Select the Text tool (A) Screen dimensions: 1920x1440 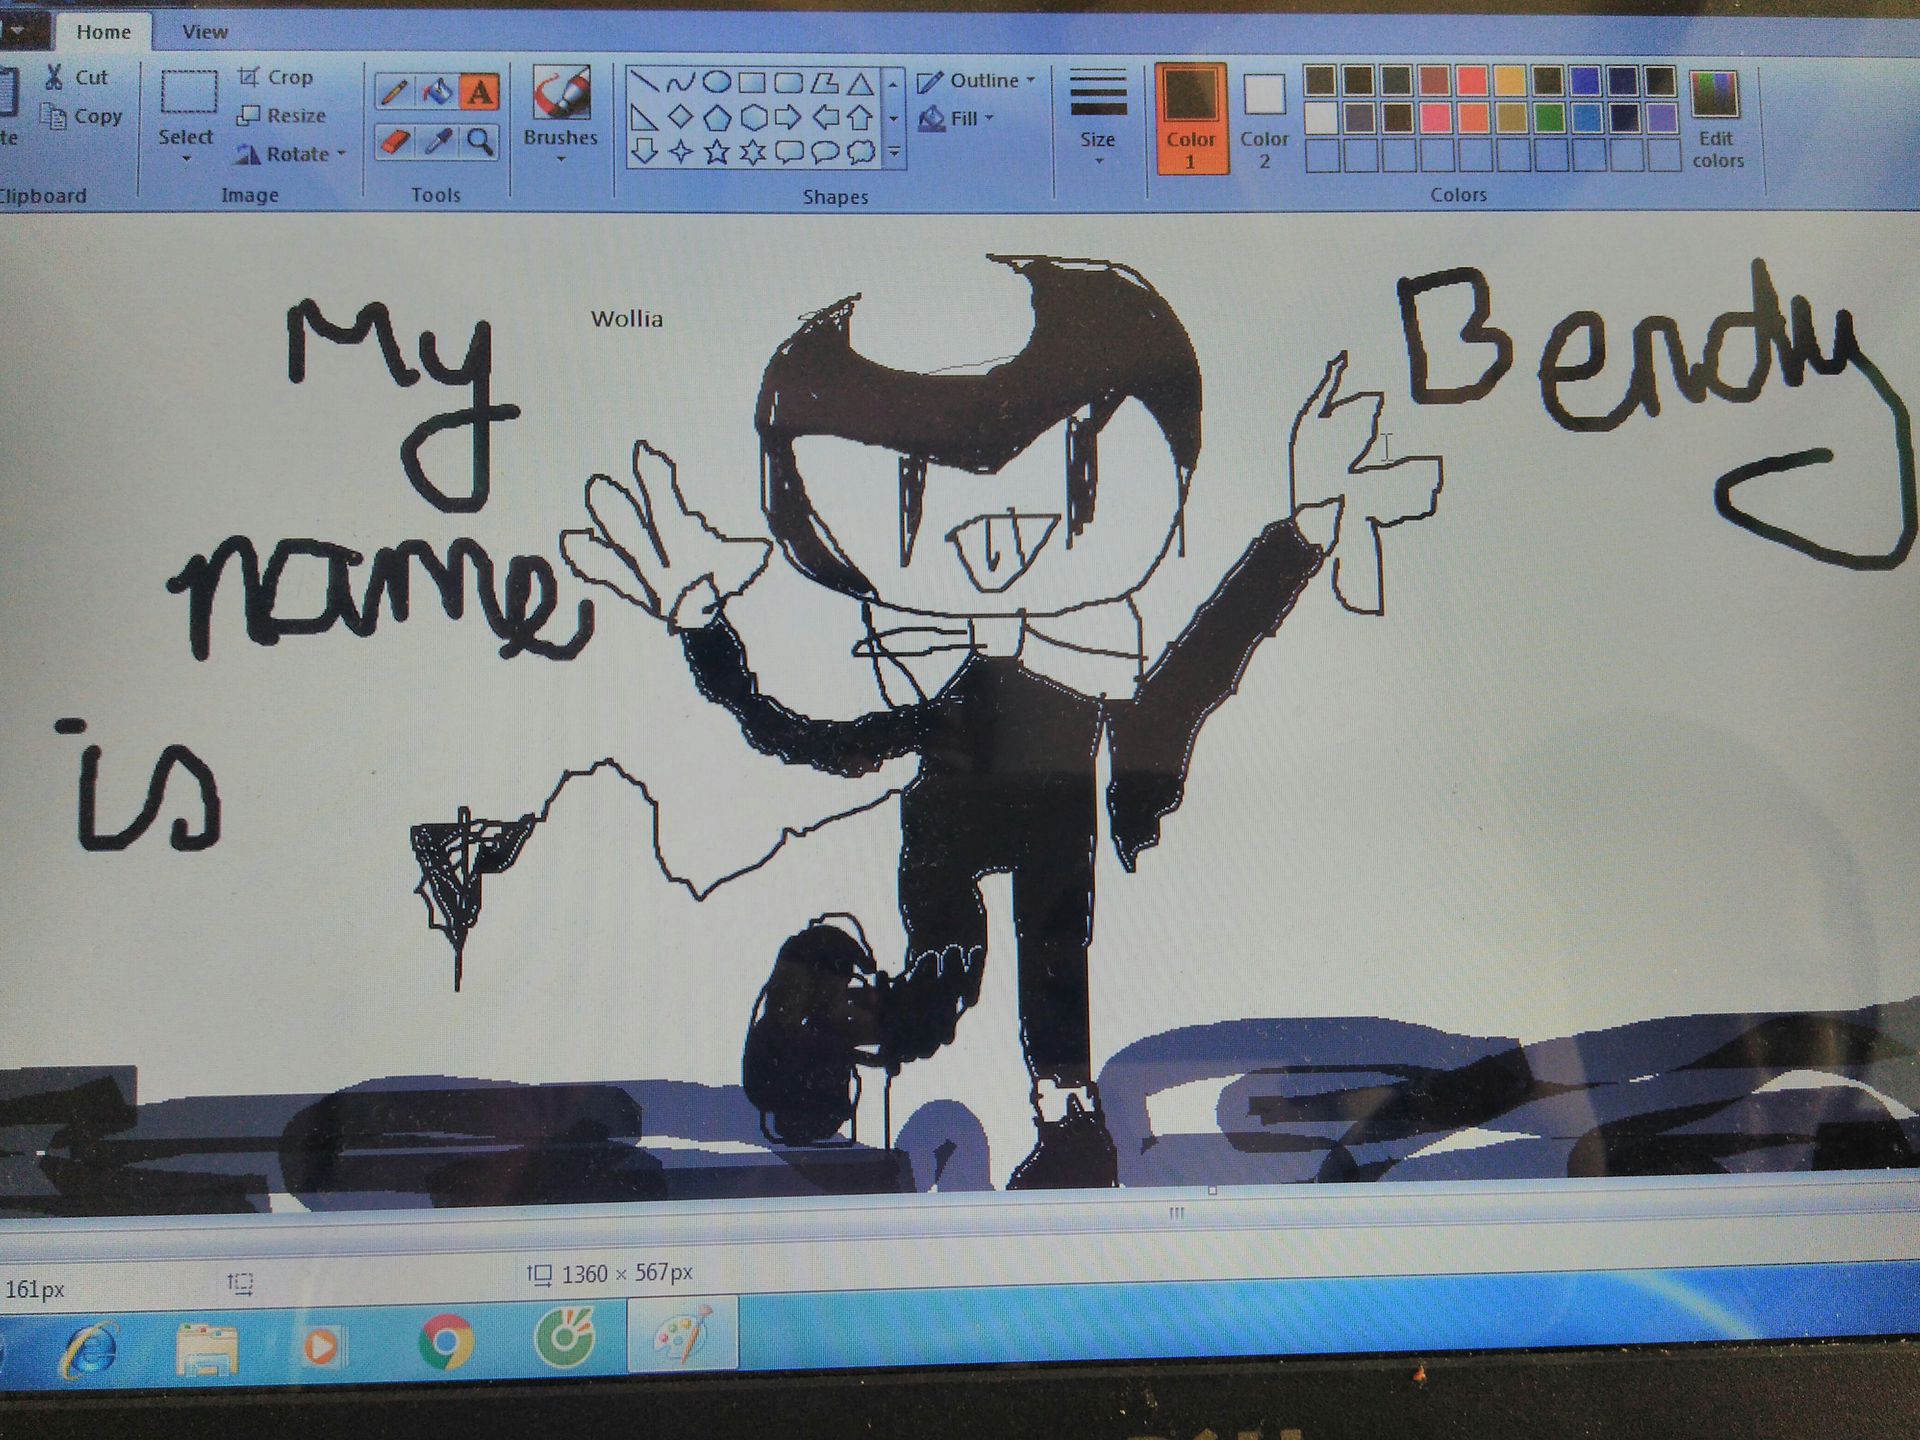click(x=480, y=92)
